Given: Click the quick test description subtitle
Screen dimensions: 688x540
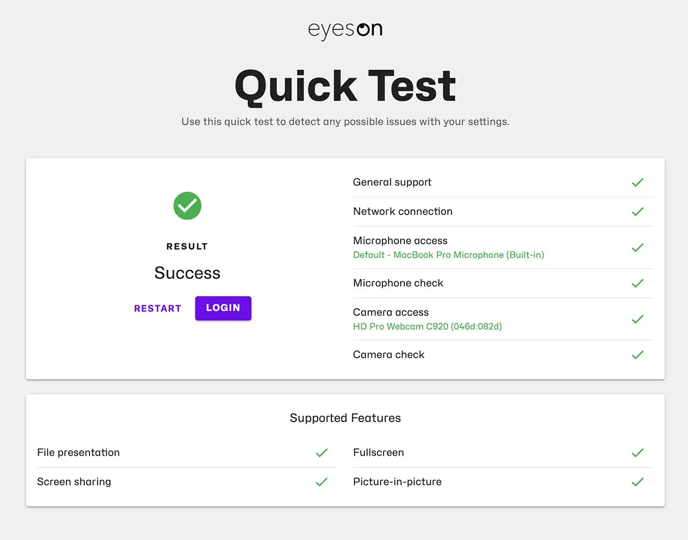Looking at the screenshot, I should click(x=345, y=122).
